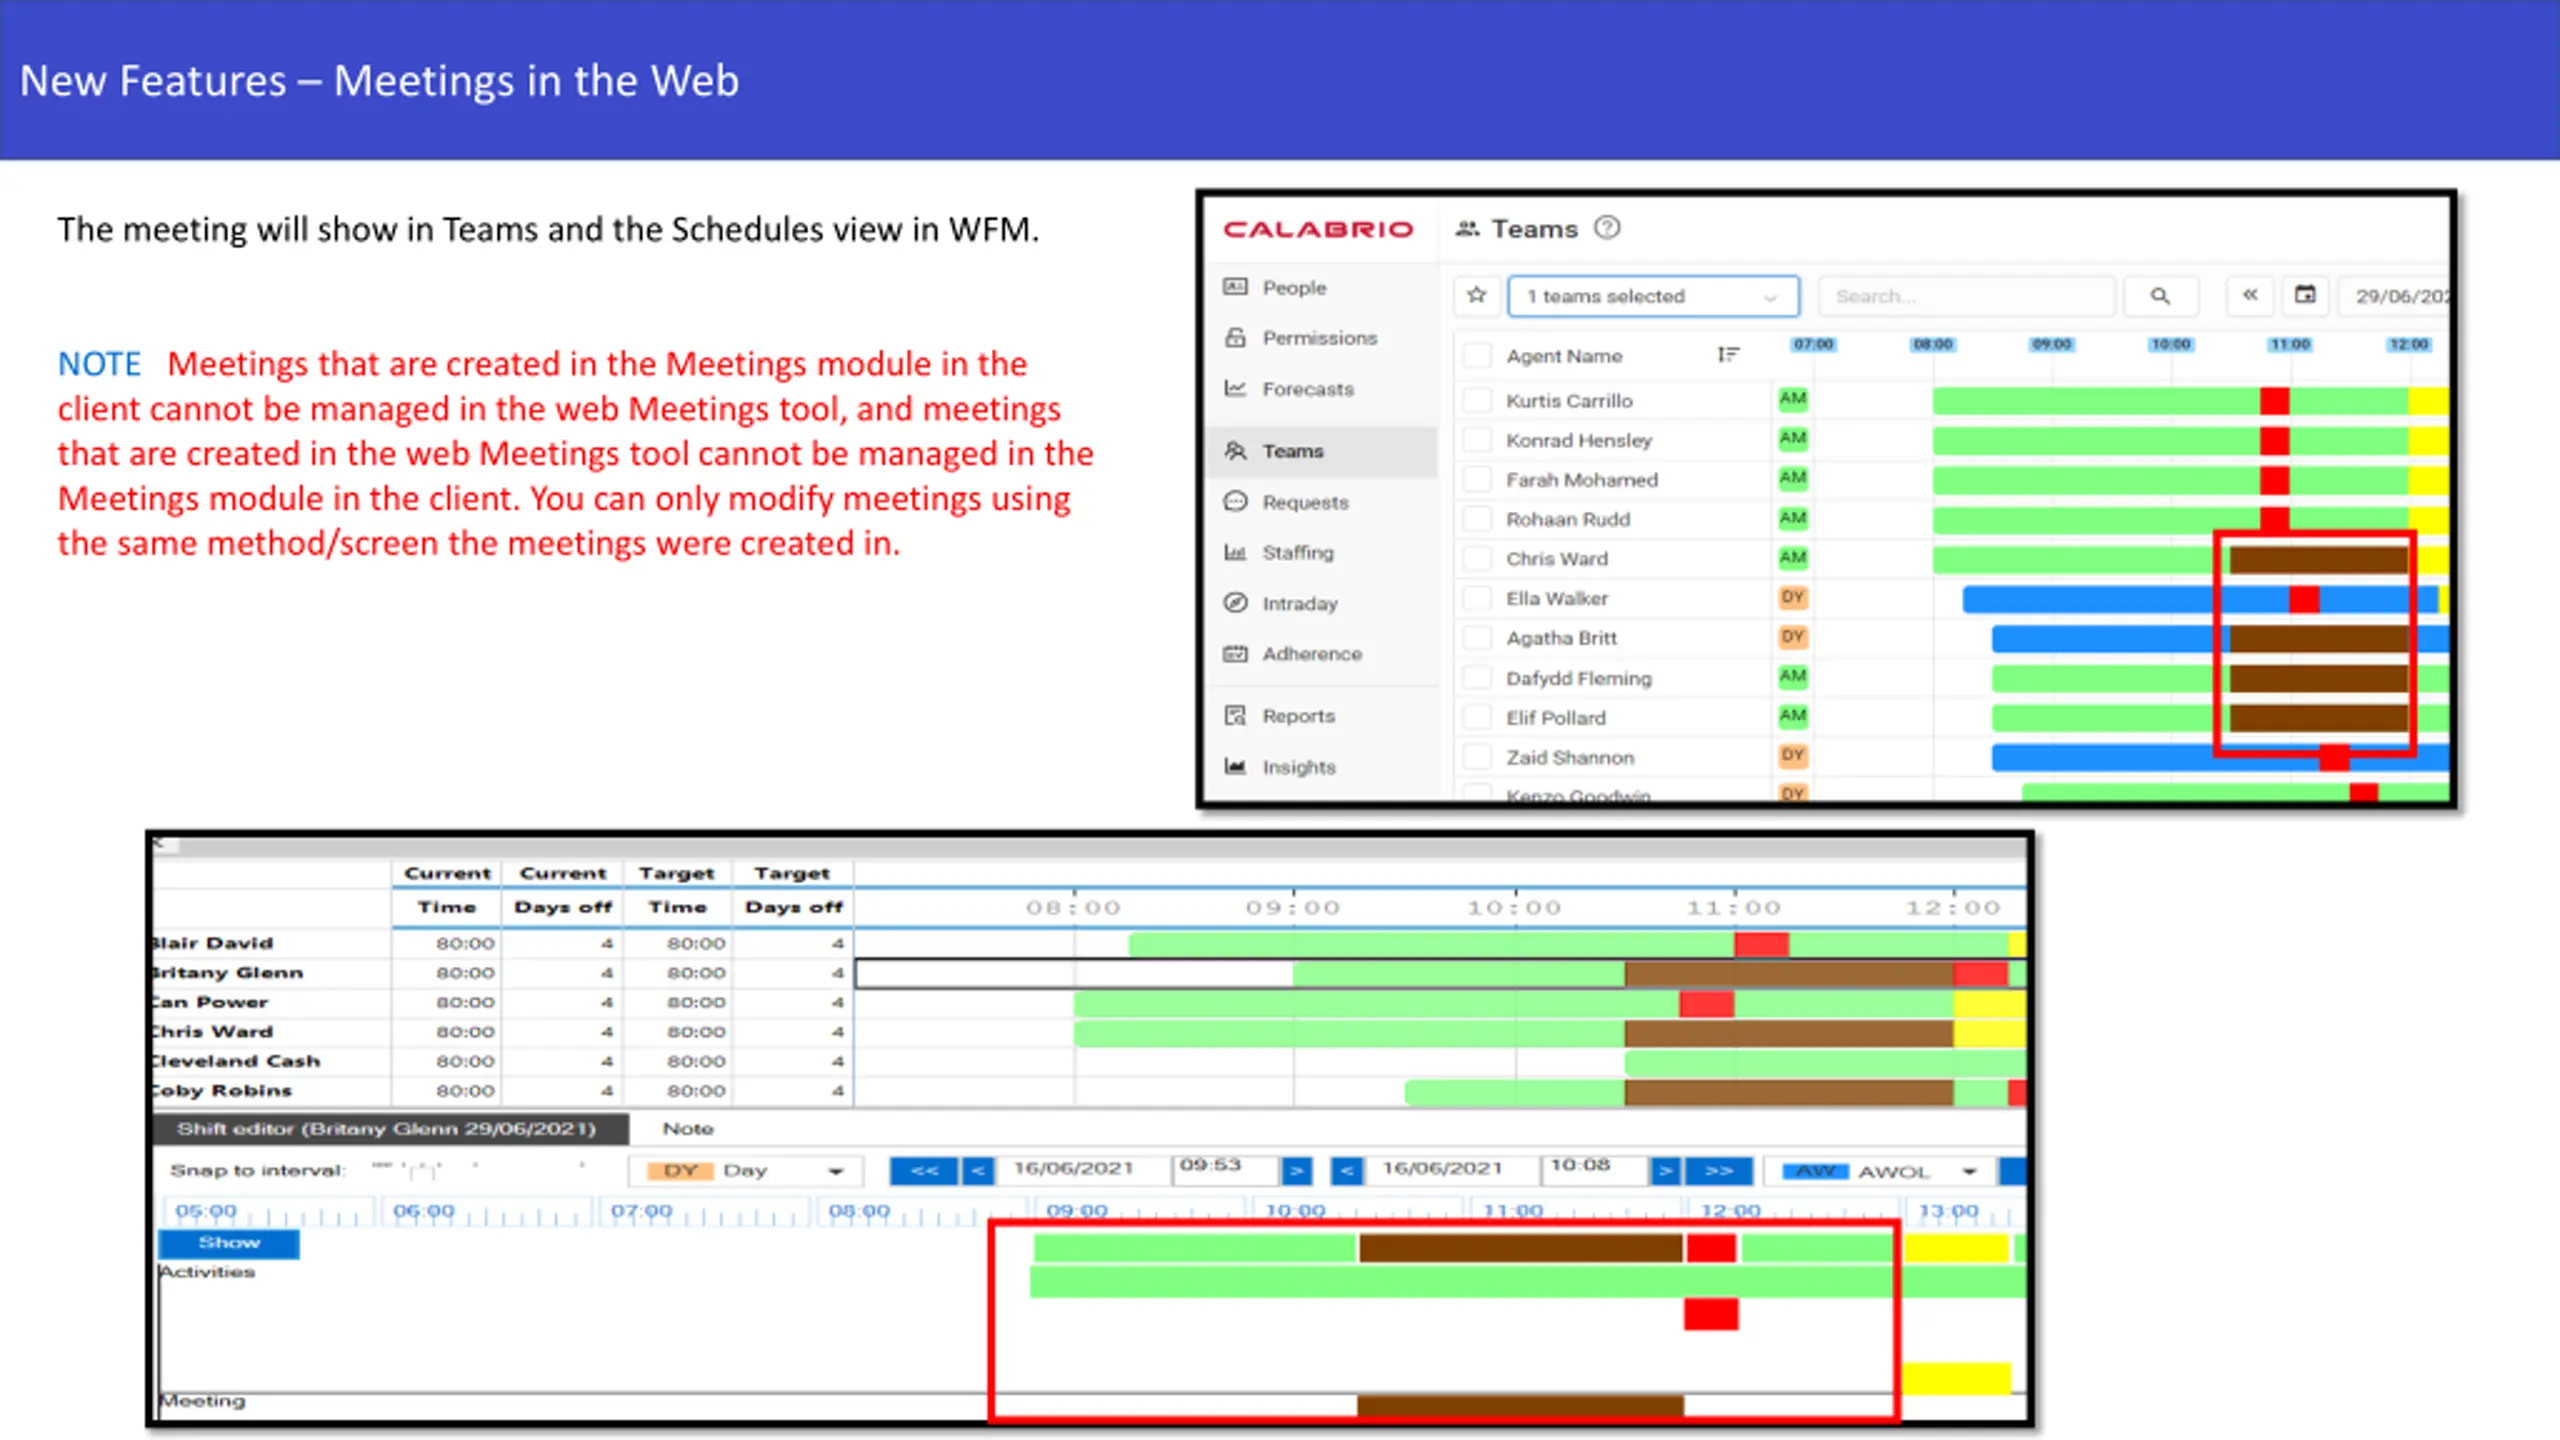The height and width of the screenshot is (1440, 2560).
Task: Tick the checkbox for Farah Mohamed
Action: 1477,479
